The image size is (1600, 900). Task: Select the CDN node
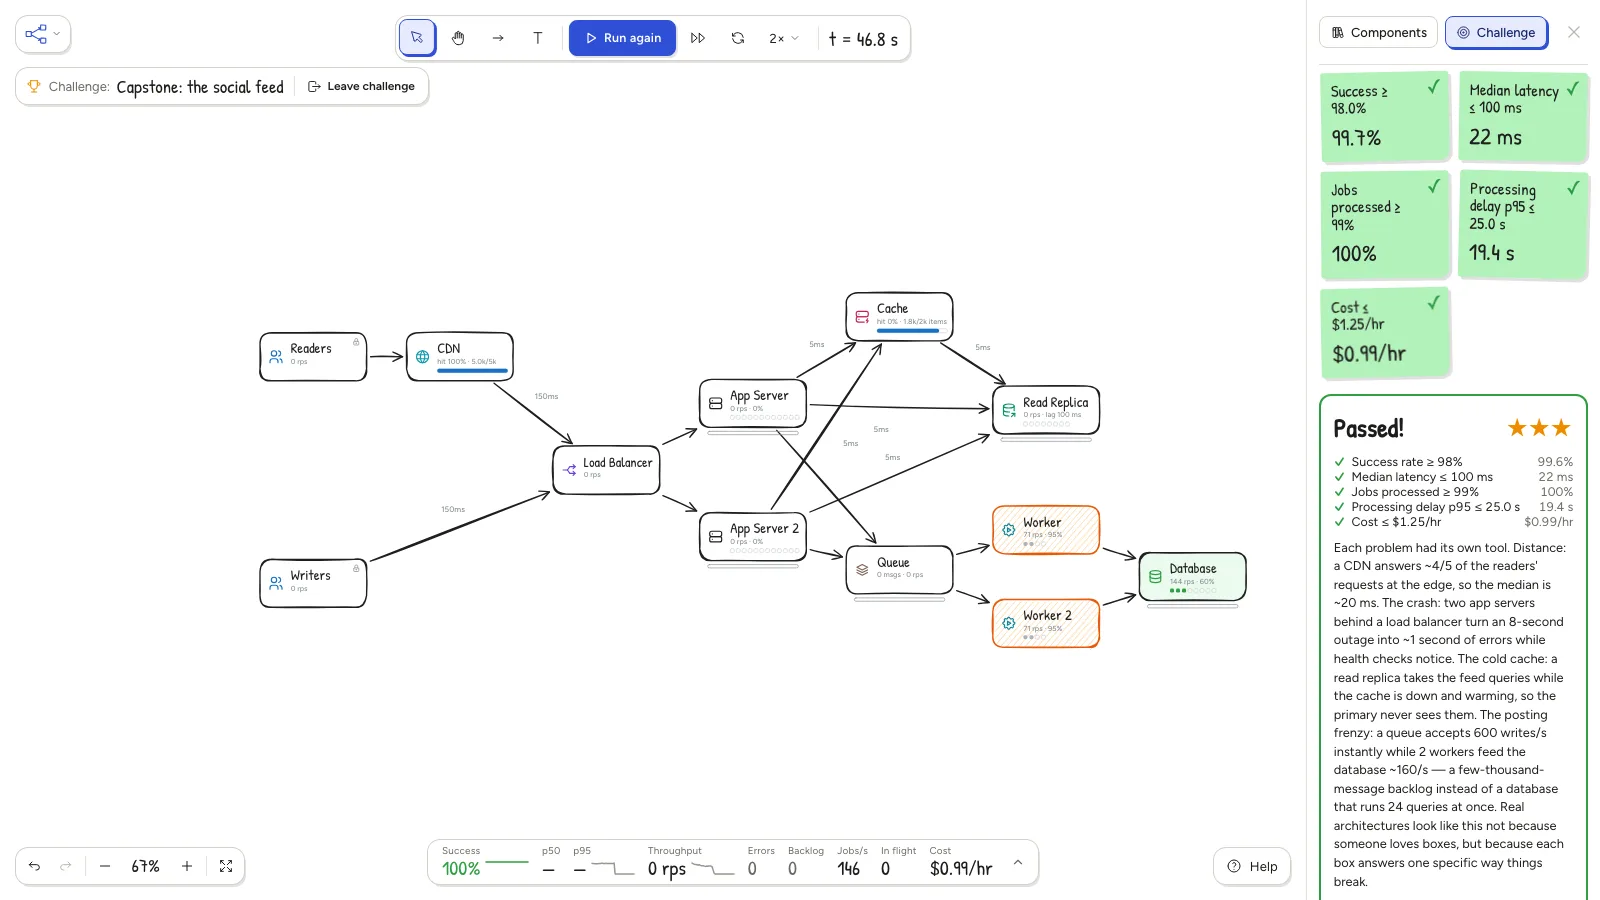(460, 356)
